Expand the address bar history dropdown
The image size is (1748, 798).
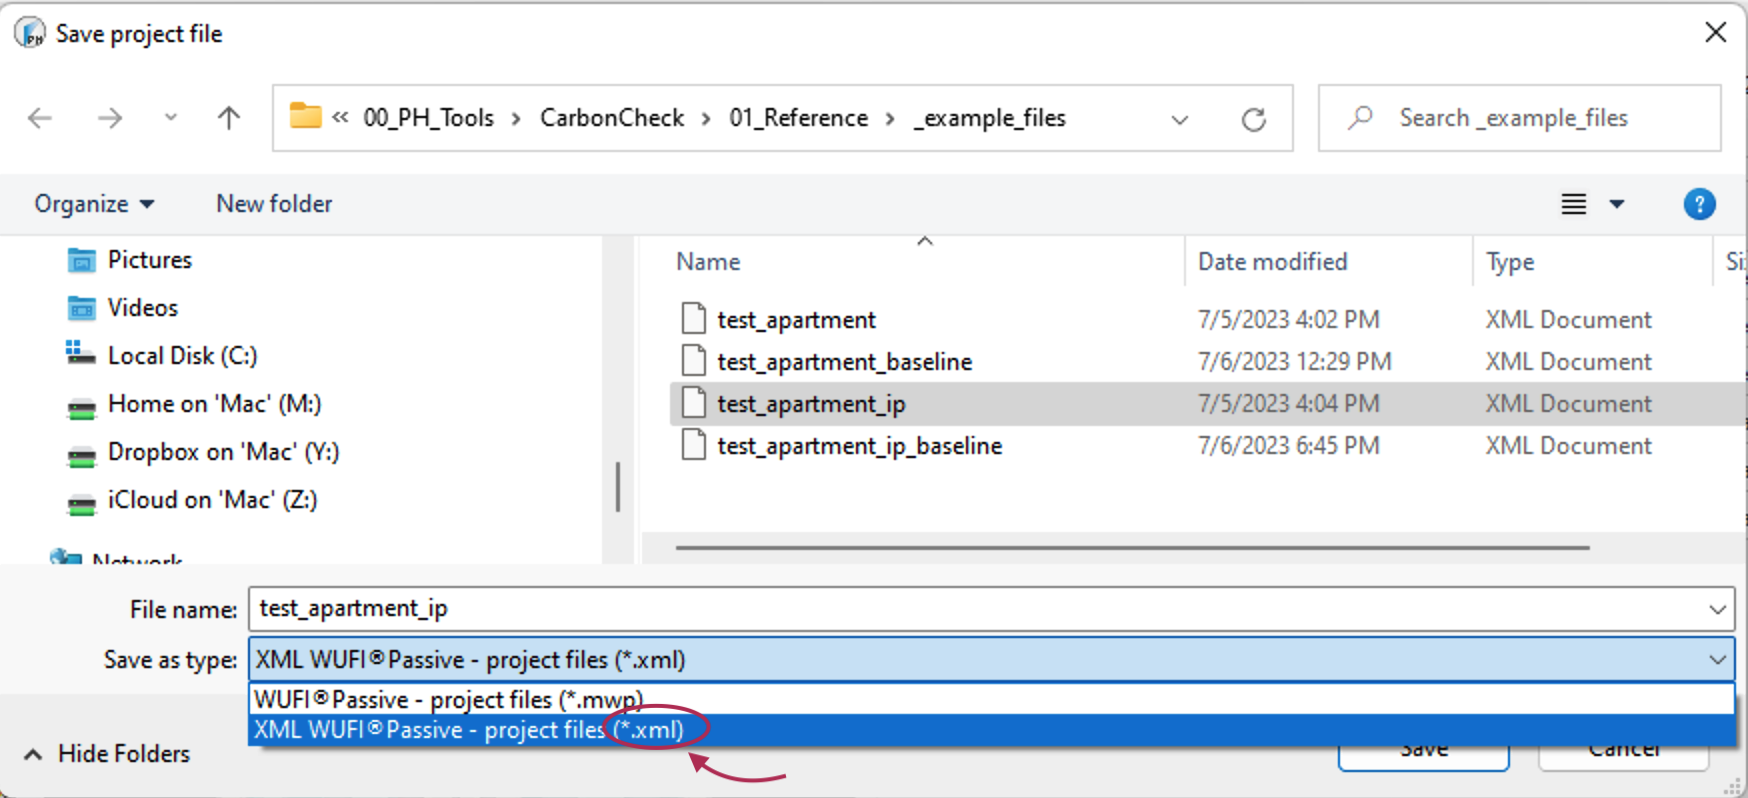1180,119
